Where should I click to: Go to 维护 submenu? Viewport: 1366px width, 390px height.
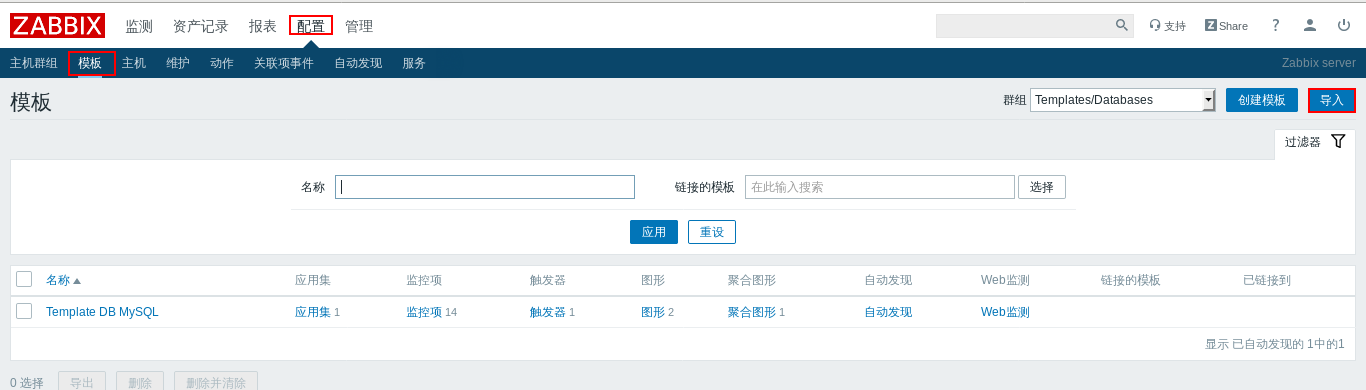click(178, 63)
